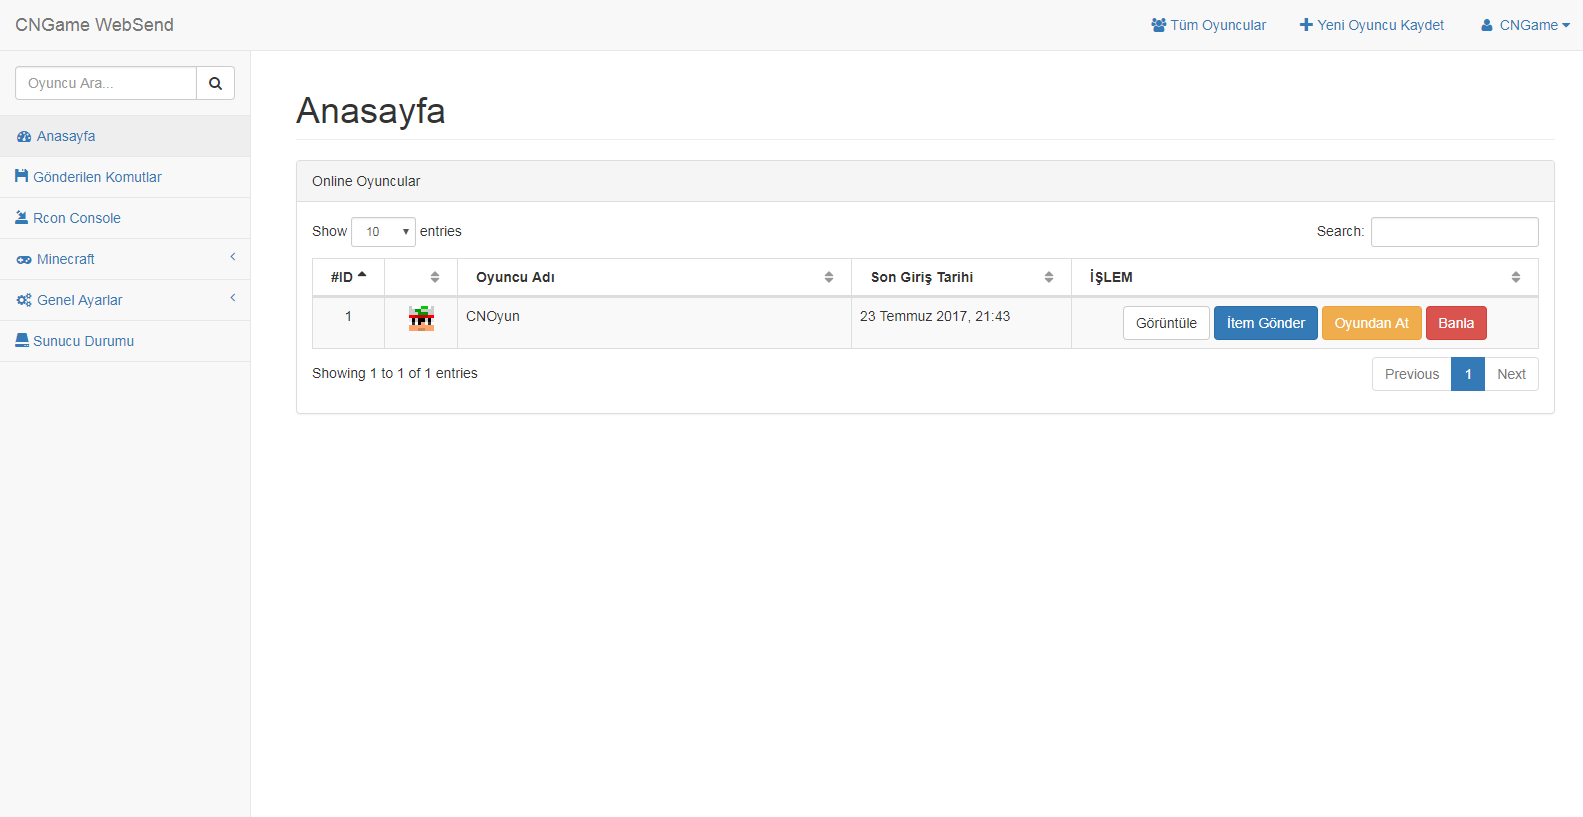The height and width of the screenshot is (817, 1583).
Task: Click the users icon beside Tüm Oyuncular
Action: tap(1159, 25)
